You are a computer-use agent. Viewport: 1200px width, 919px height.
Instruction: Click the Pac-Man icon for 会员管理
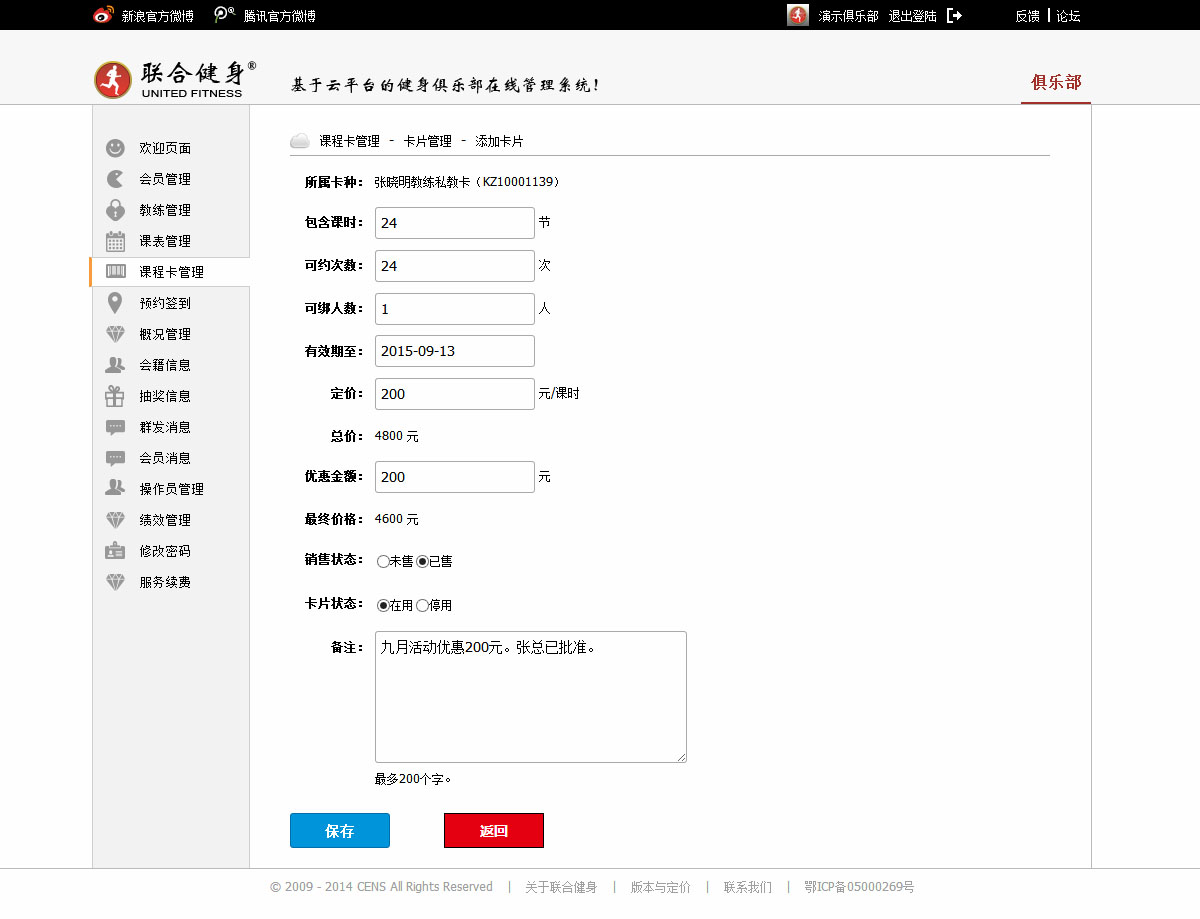(116, 179)
